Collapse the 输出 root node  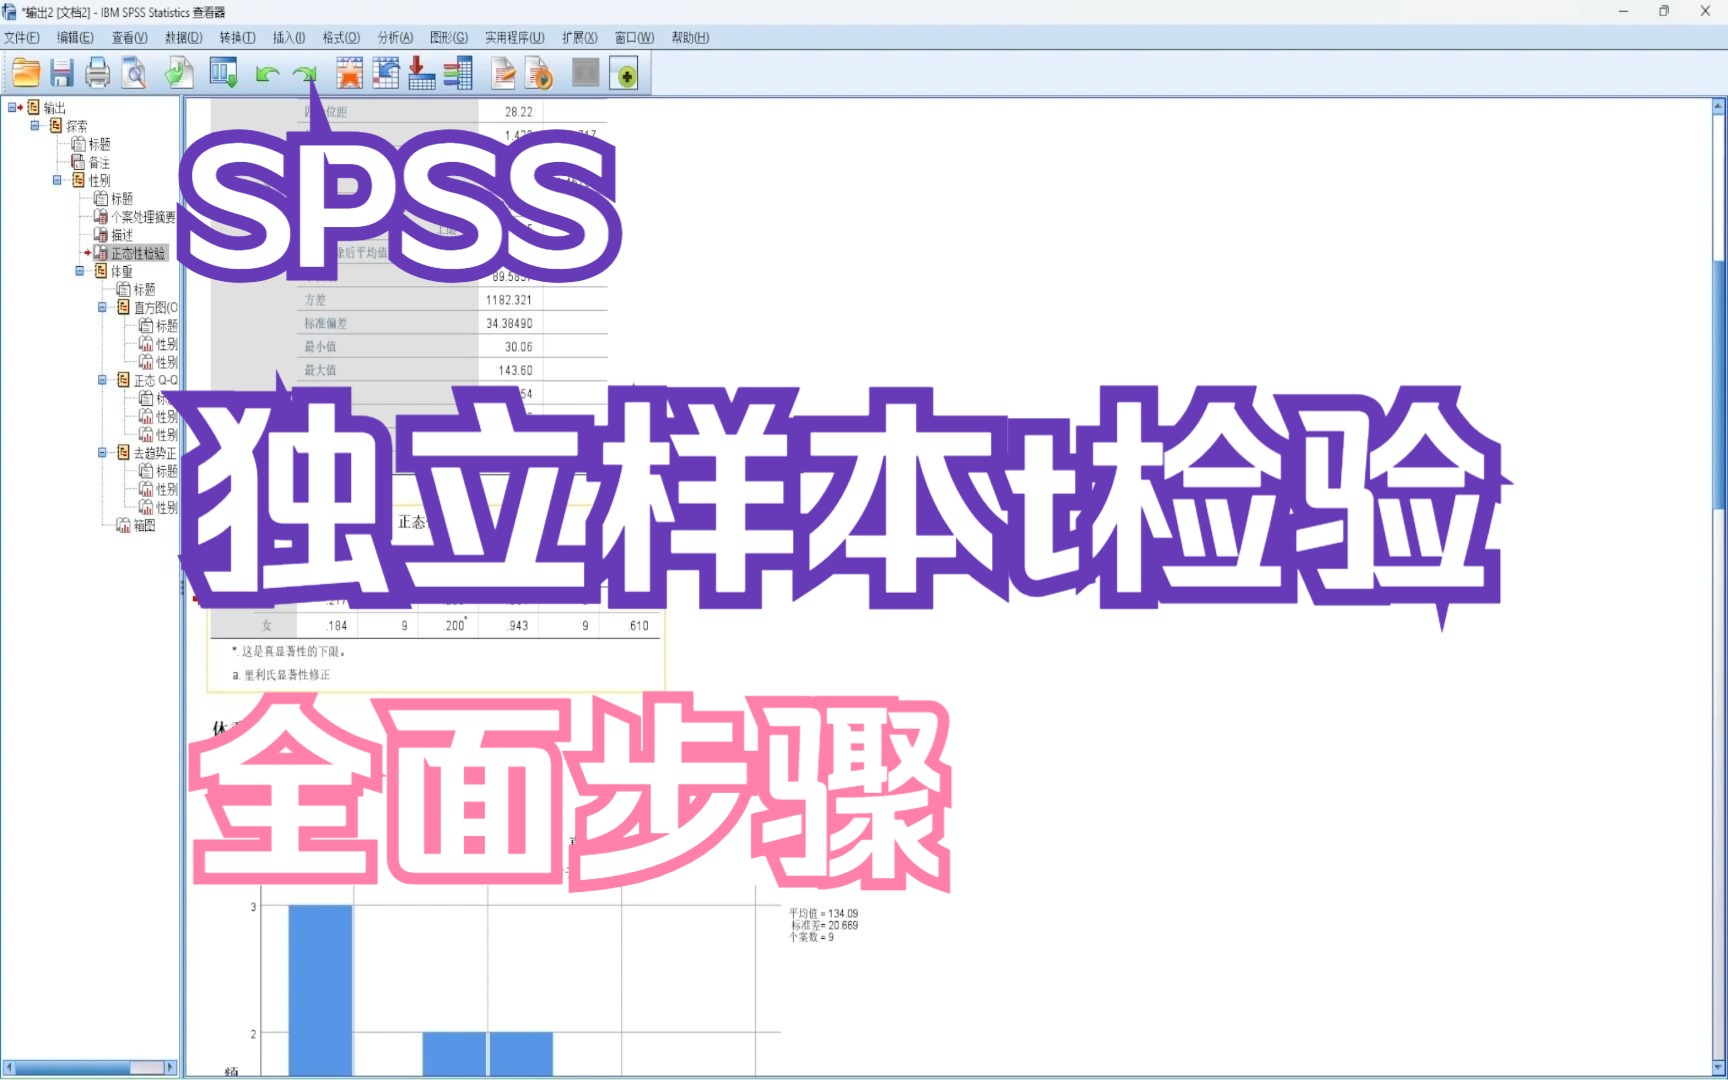click(x=12, y=107)
